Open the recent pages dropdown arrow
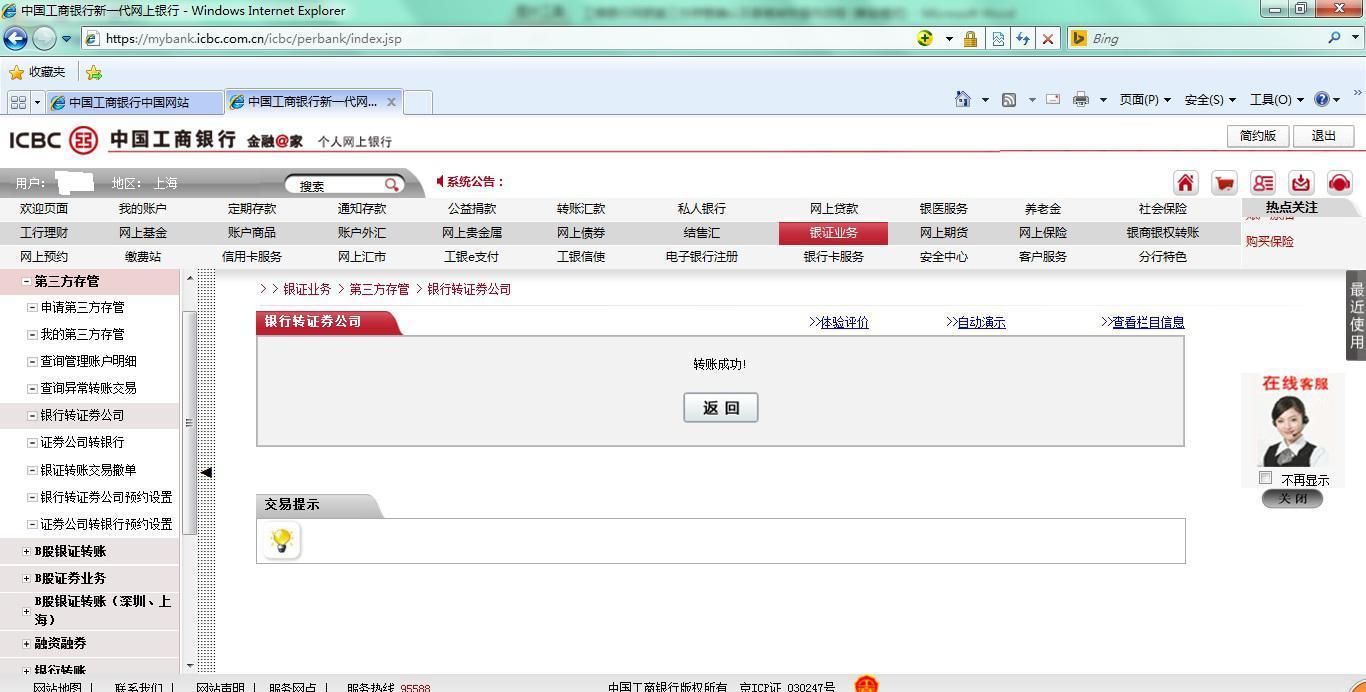The height and width of the screenshot is (692, 1366). click(x=67, y=39)
